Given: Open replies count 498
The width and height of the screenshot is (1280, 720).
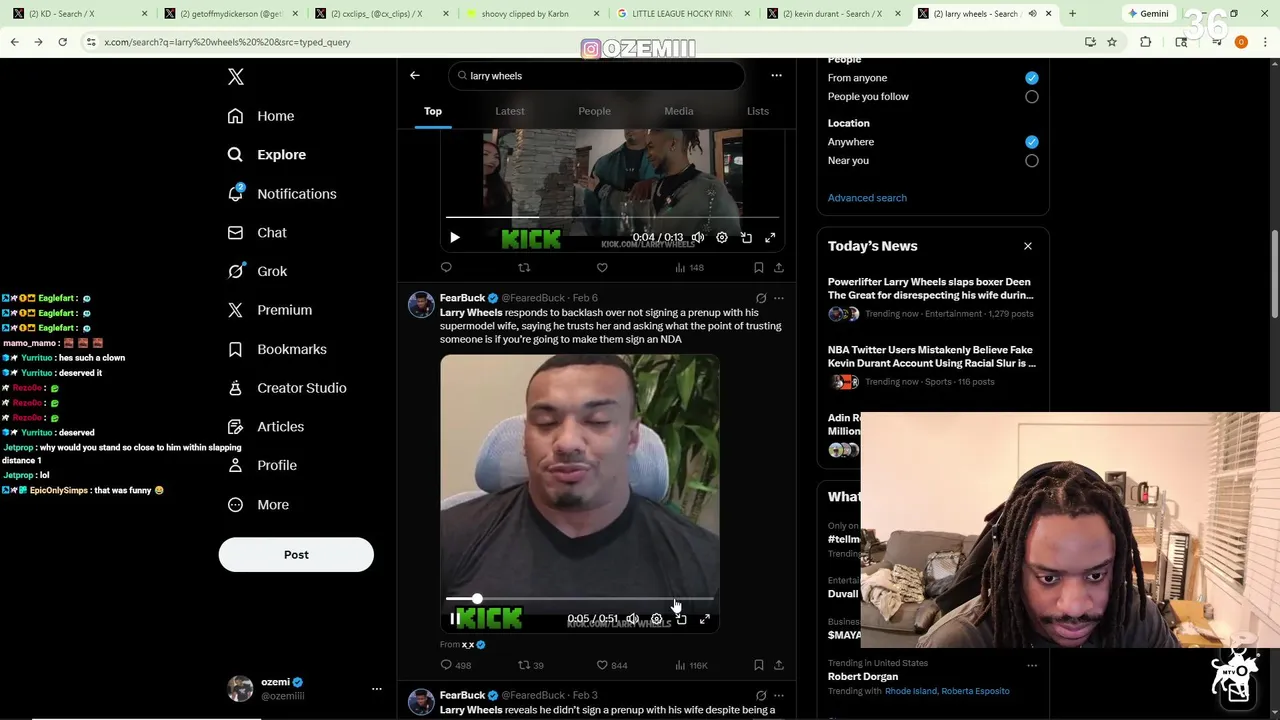Looking at the screenshot, I should coord(456,665).
